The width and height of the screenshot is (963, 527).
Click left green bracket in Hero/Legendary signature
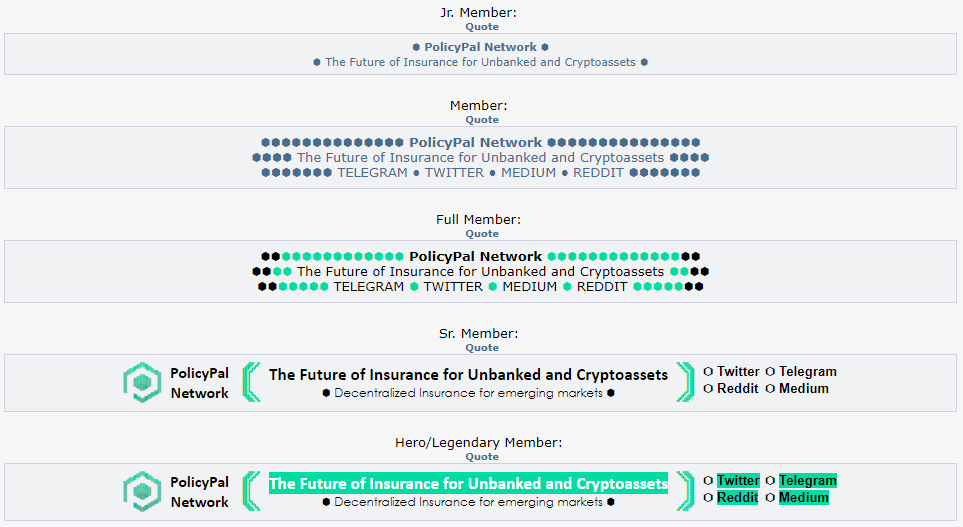coord(251,491)
